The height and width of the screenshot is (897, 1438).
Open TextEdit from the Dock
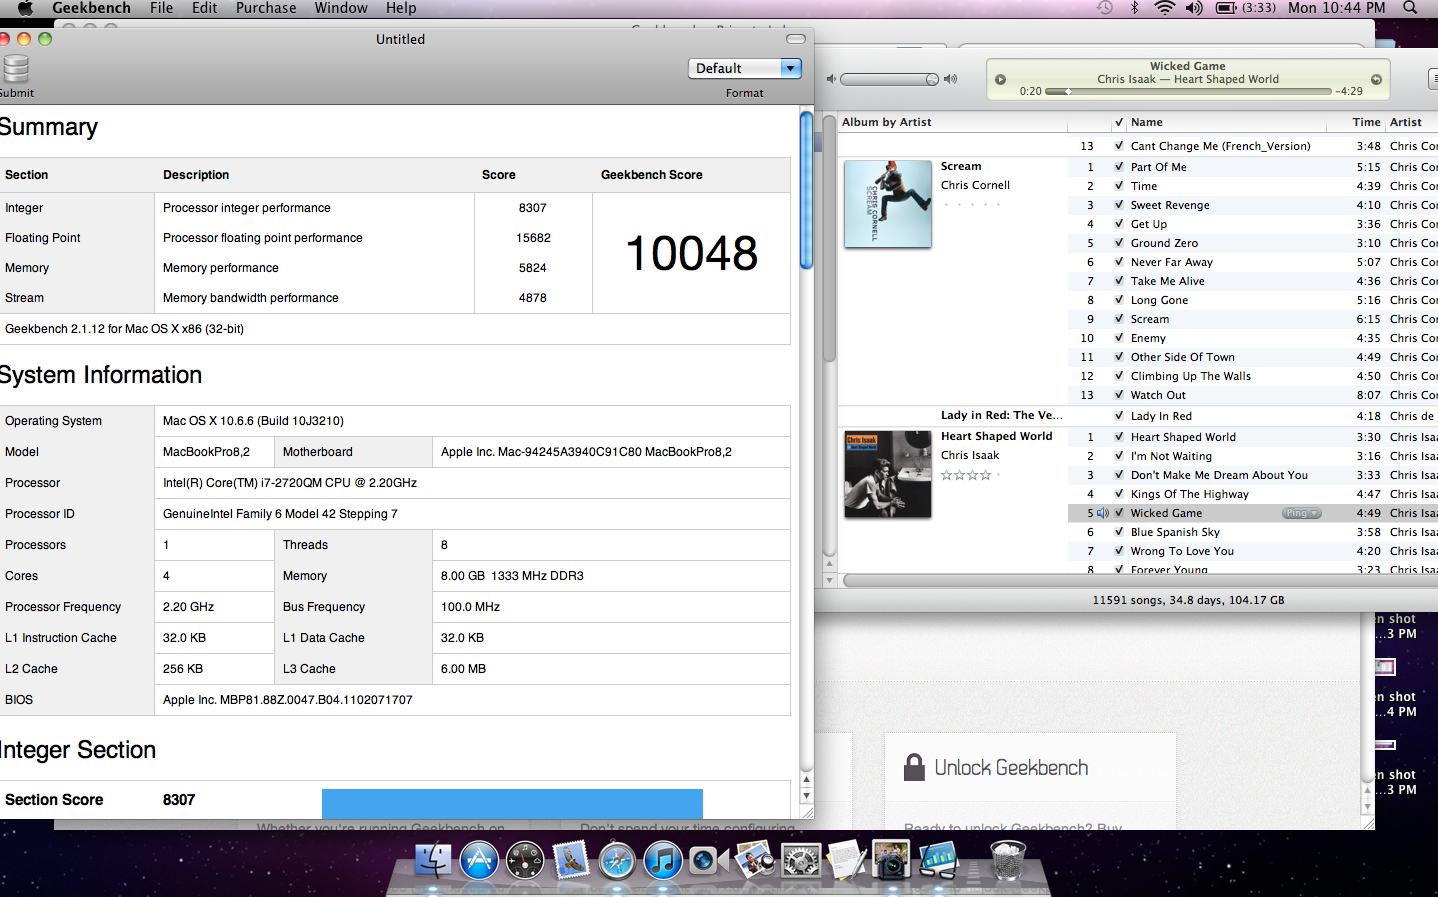tap(846, 859)
